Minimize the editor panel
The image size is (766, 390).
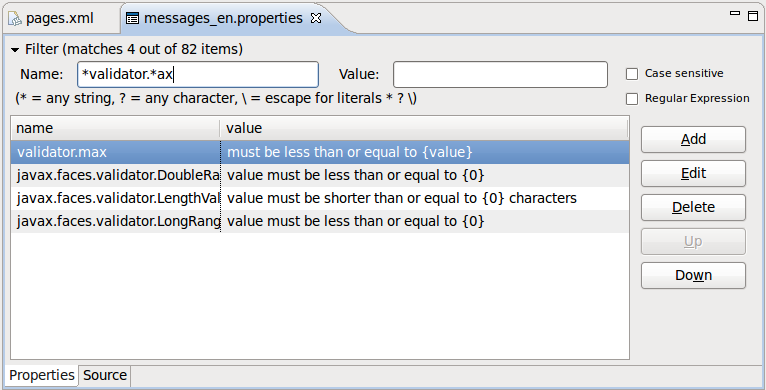click(735, 14)
